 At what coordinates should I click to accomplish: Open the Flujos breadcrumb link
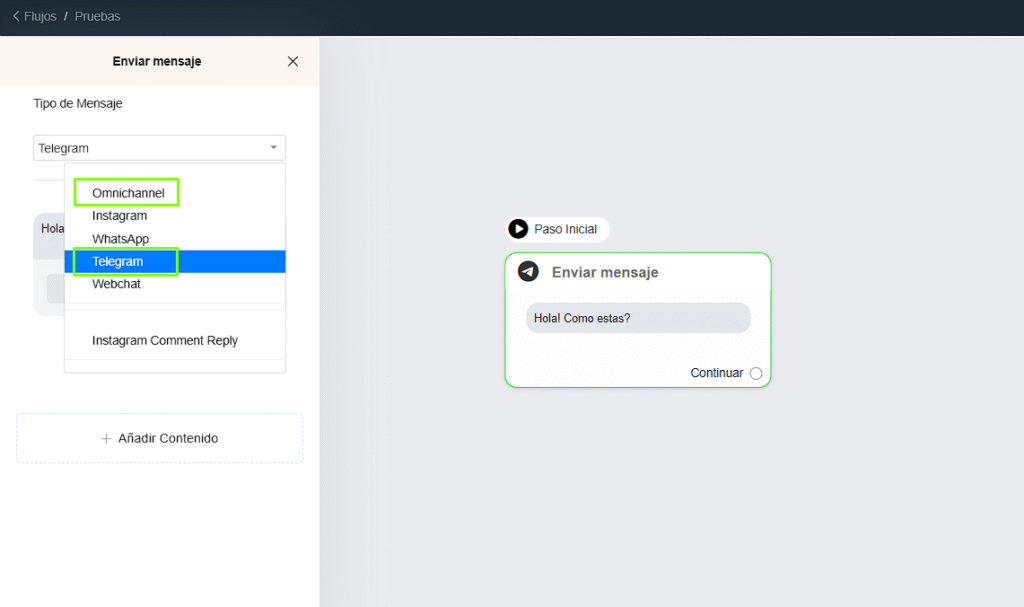[40, 17]
